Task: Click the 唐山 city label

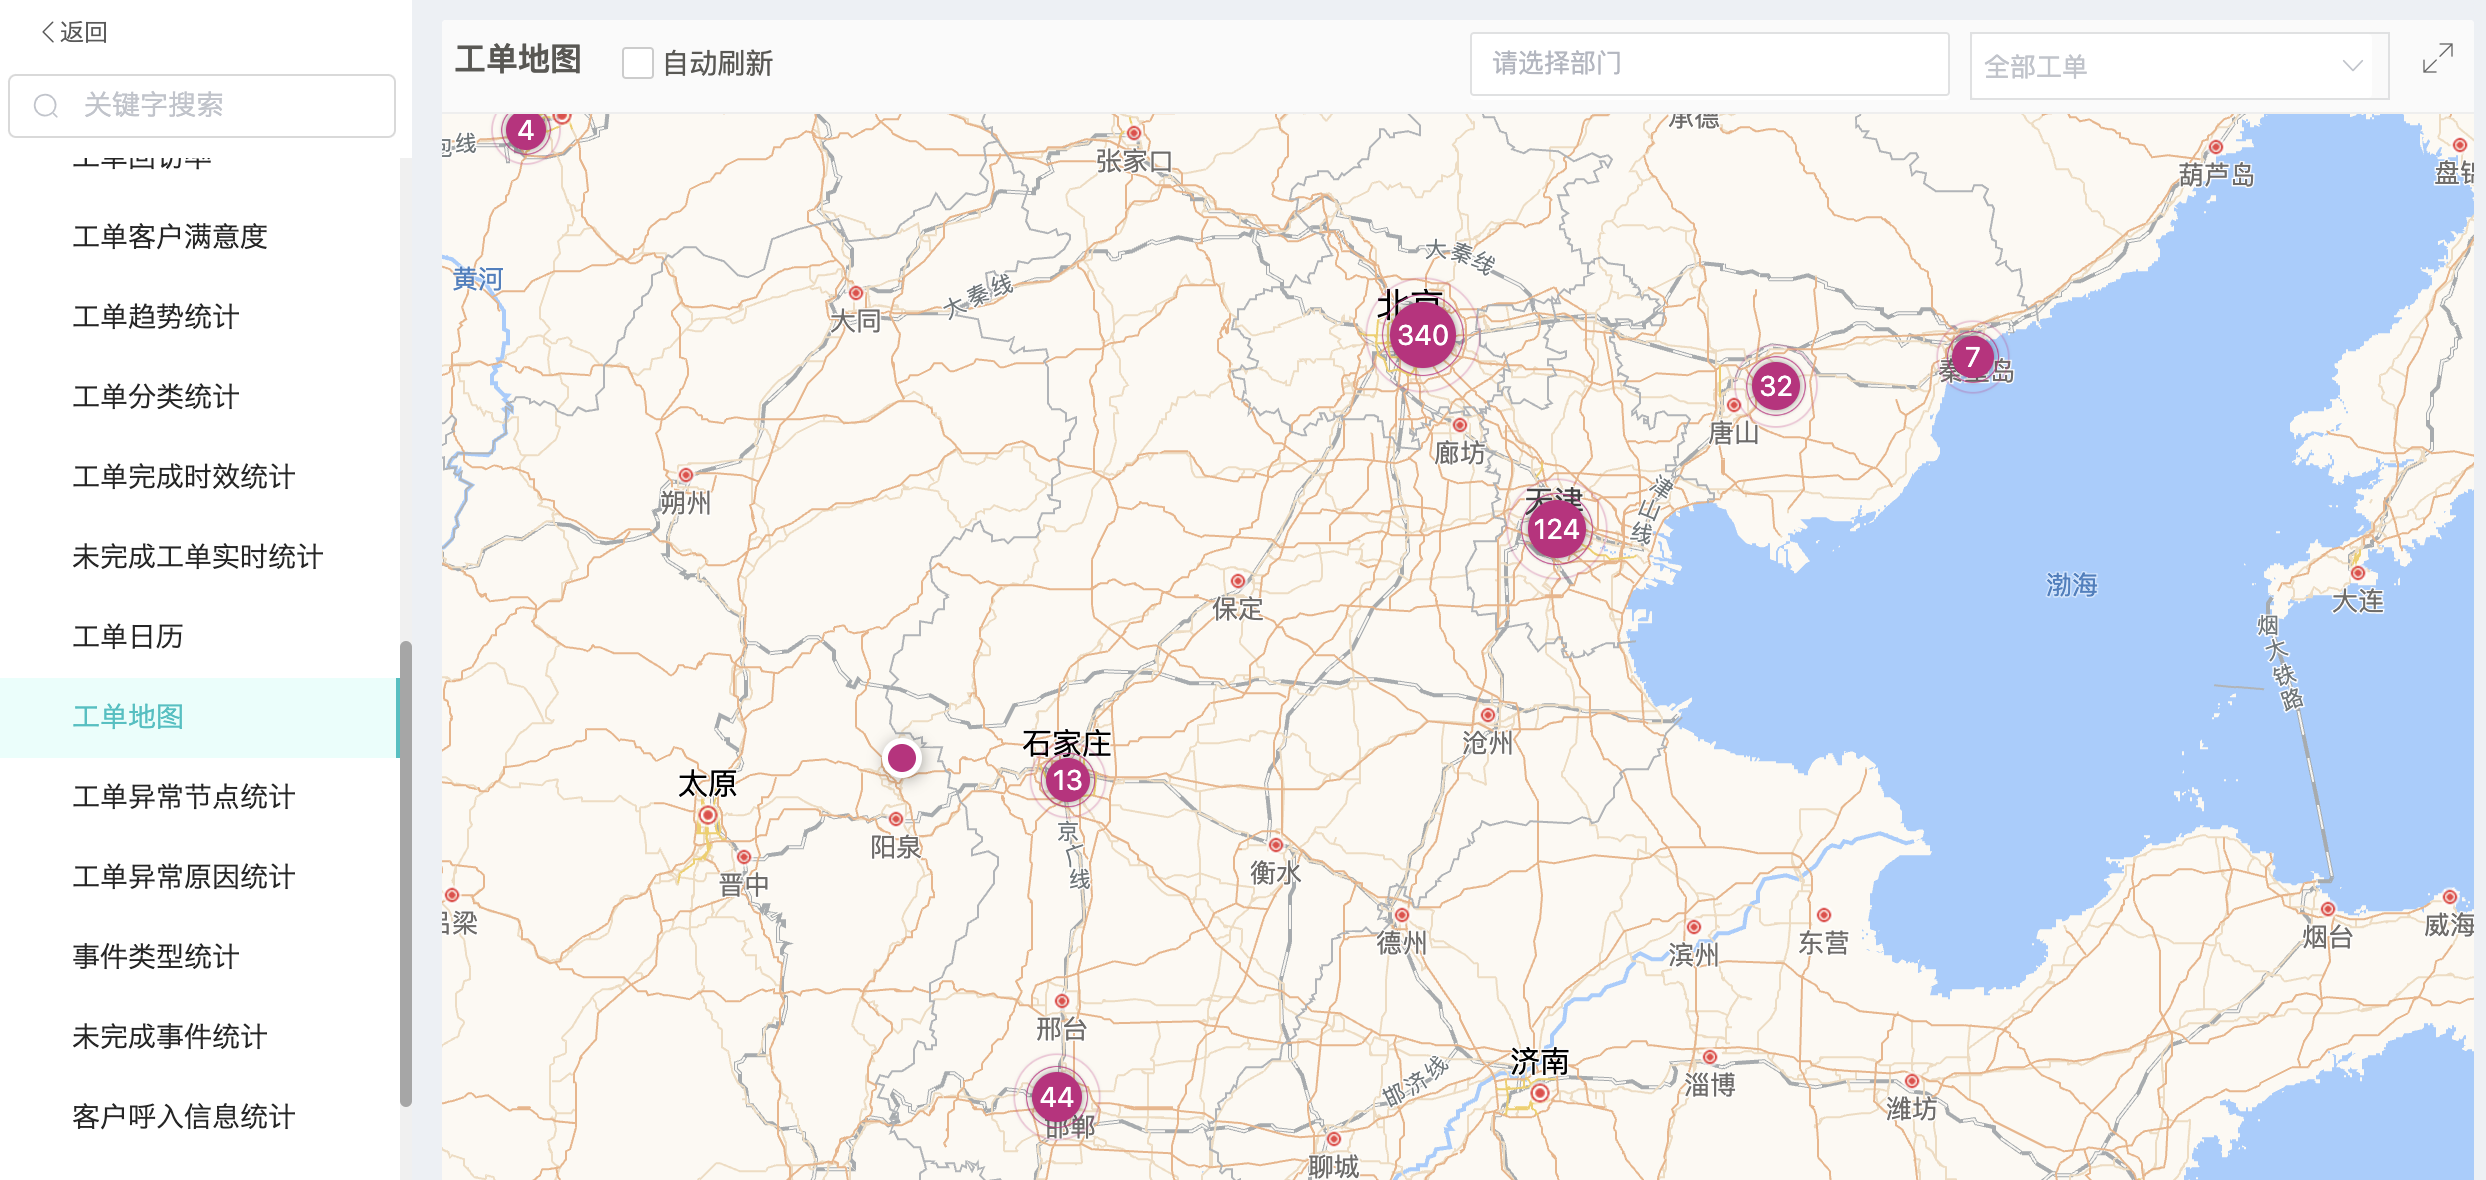Action: click(x=1733, y=433)
